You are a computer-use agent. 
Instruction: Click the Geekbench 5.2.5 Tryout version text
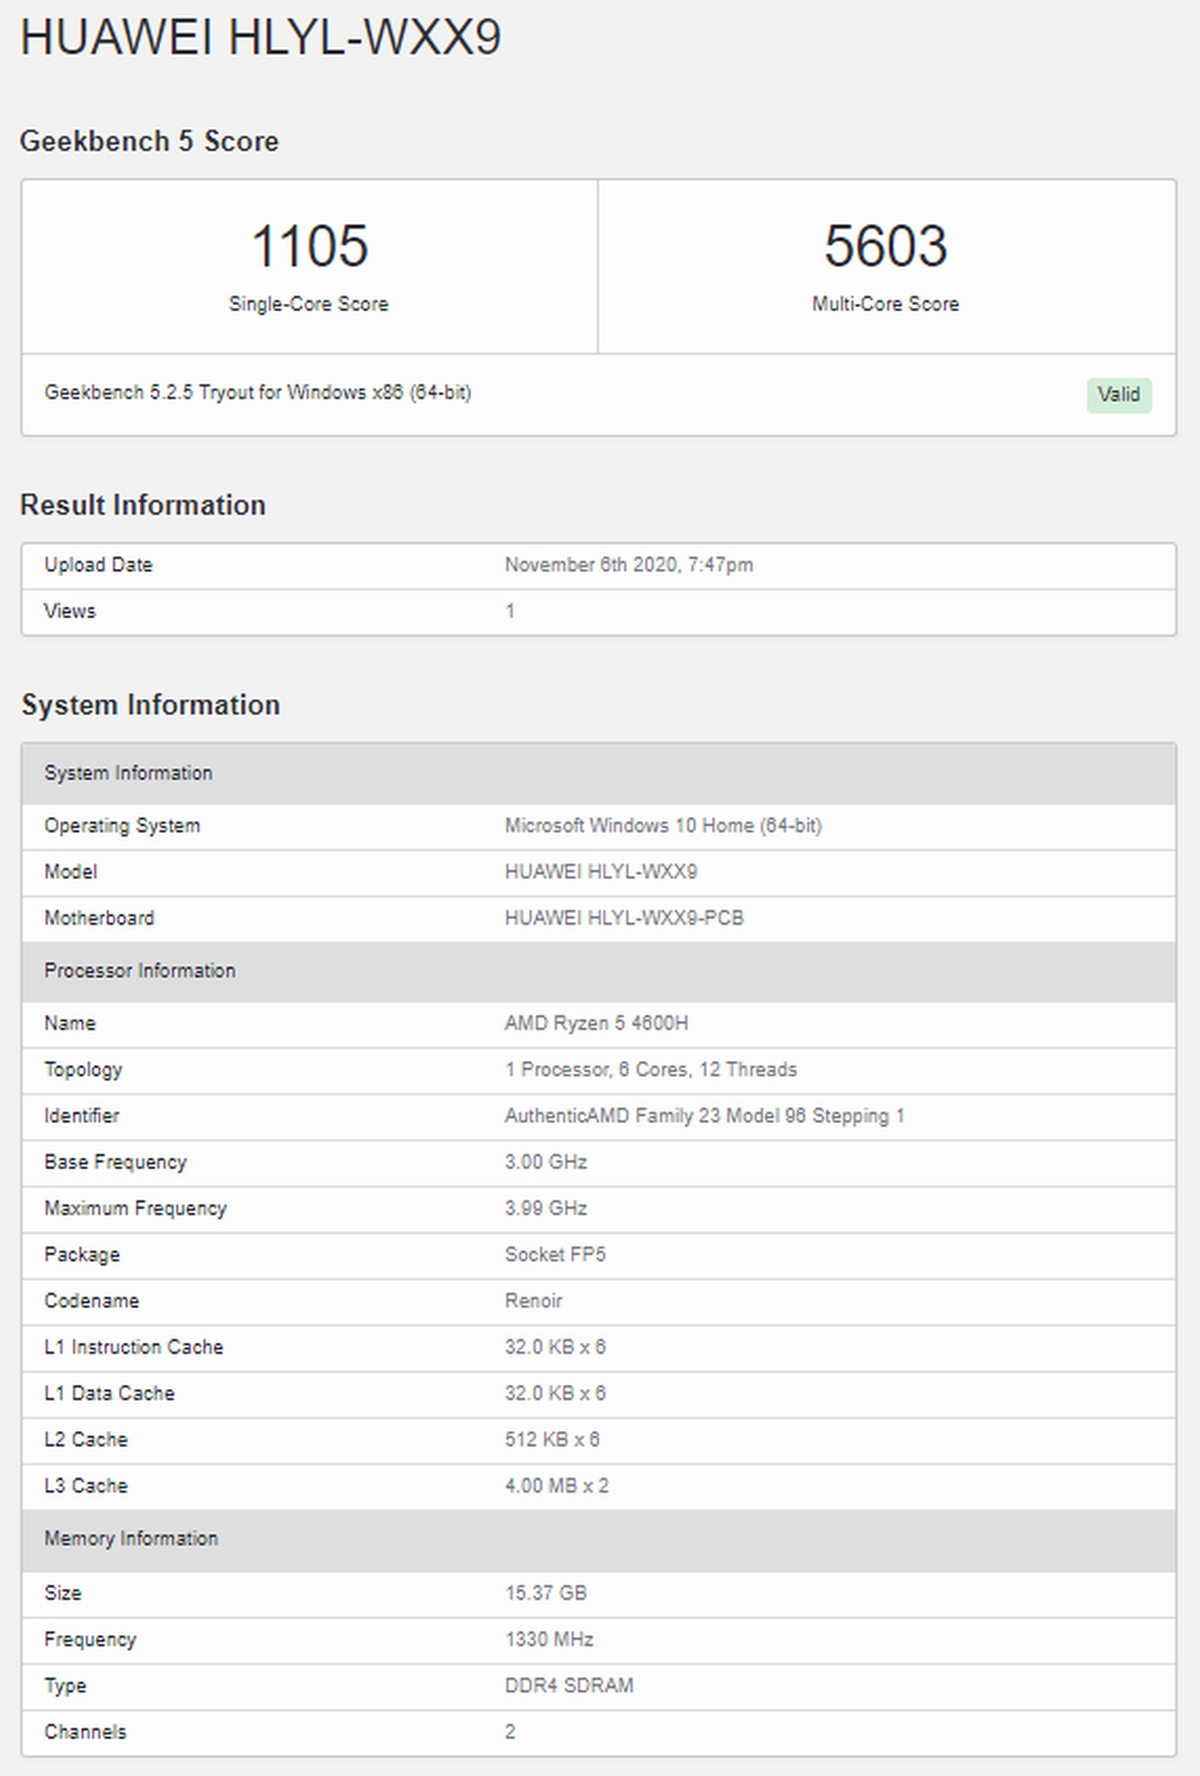[257, 393]
